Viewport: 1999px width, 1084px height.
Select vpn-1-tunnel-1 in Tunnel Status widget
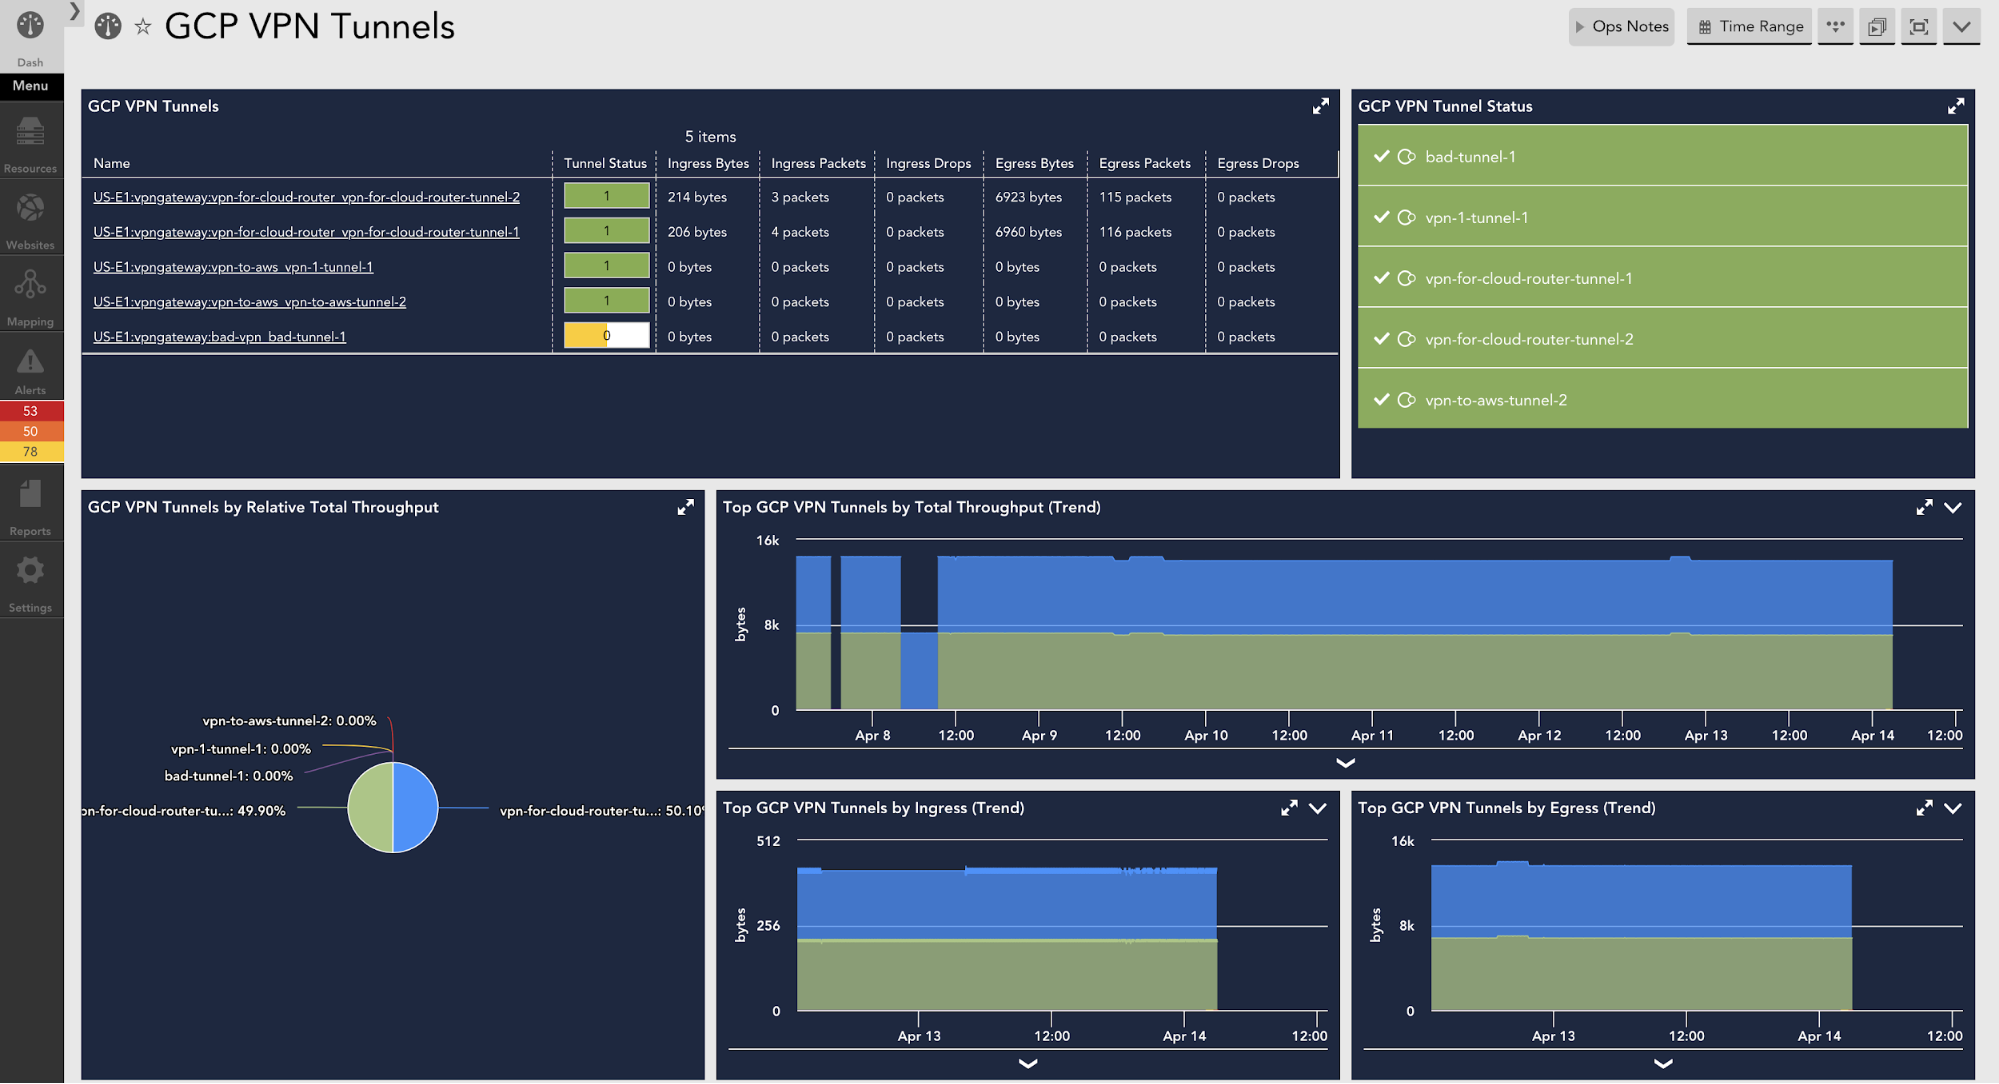coord(1662,217)
